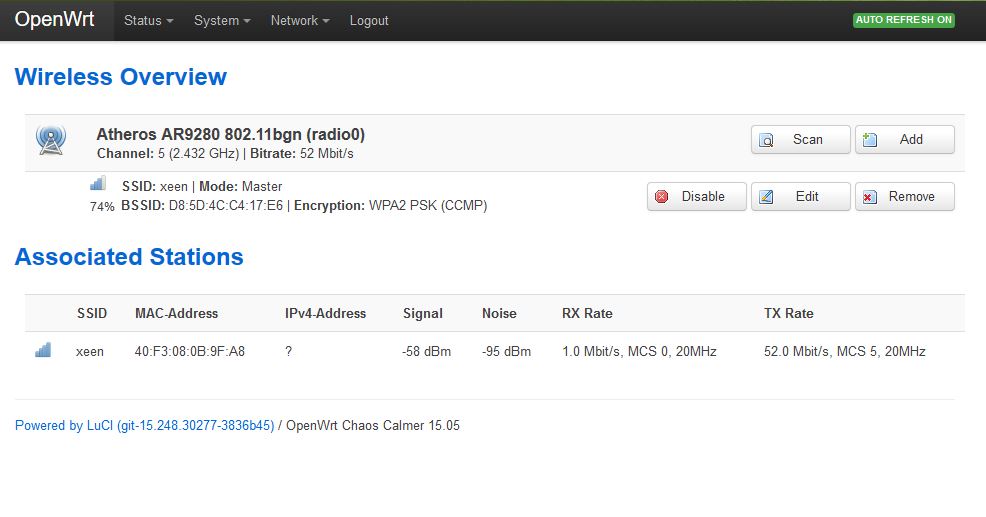986x517 pixels.
Task: Click the radio0 antenna icon
Action: [51, 140]
